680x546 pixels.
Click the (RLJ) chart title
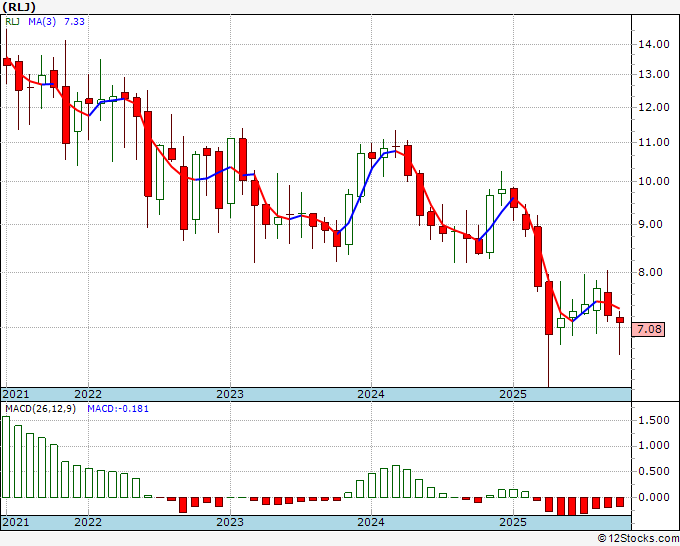tap(19, 7)
